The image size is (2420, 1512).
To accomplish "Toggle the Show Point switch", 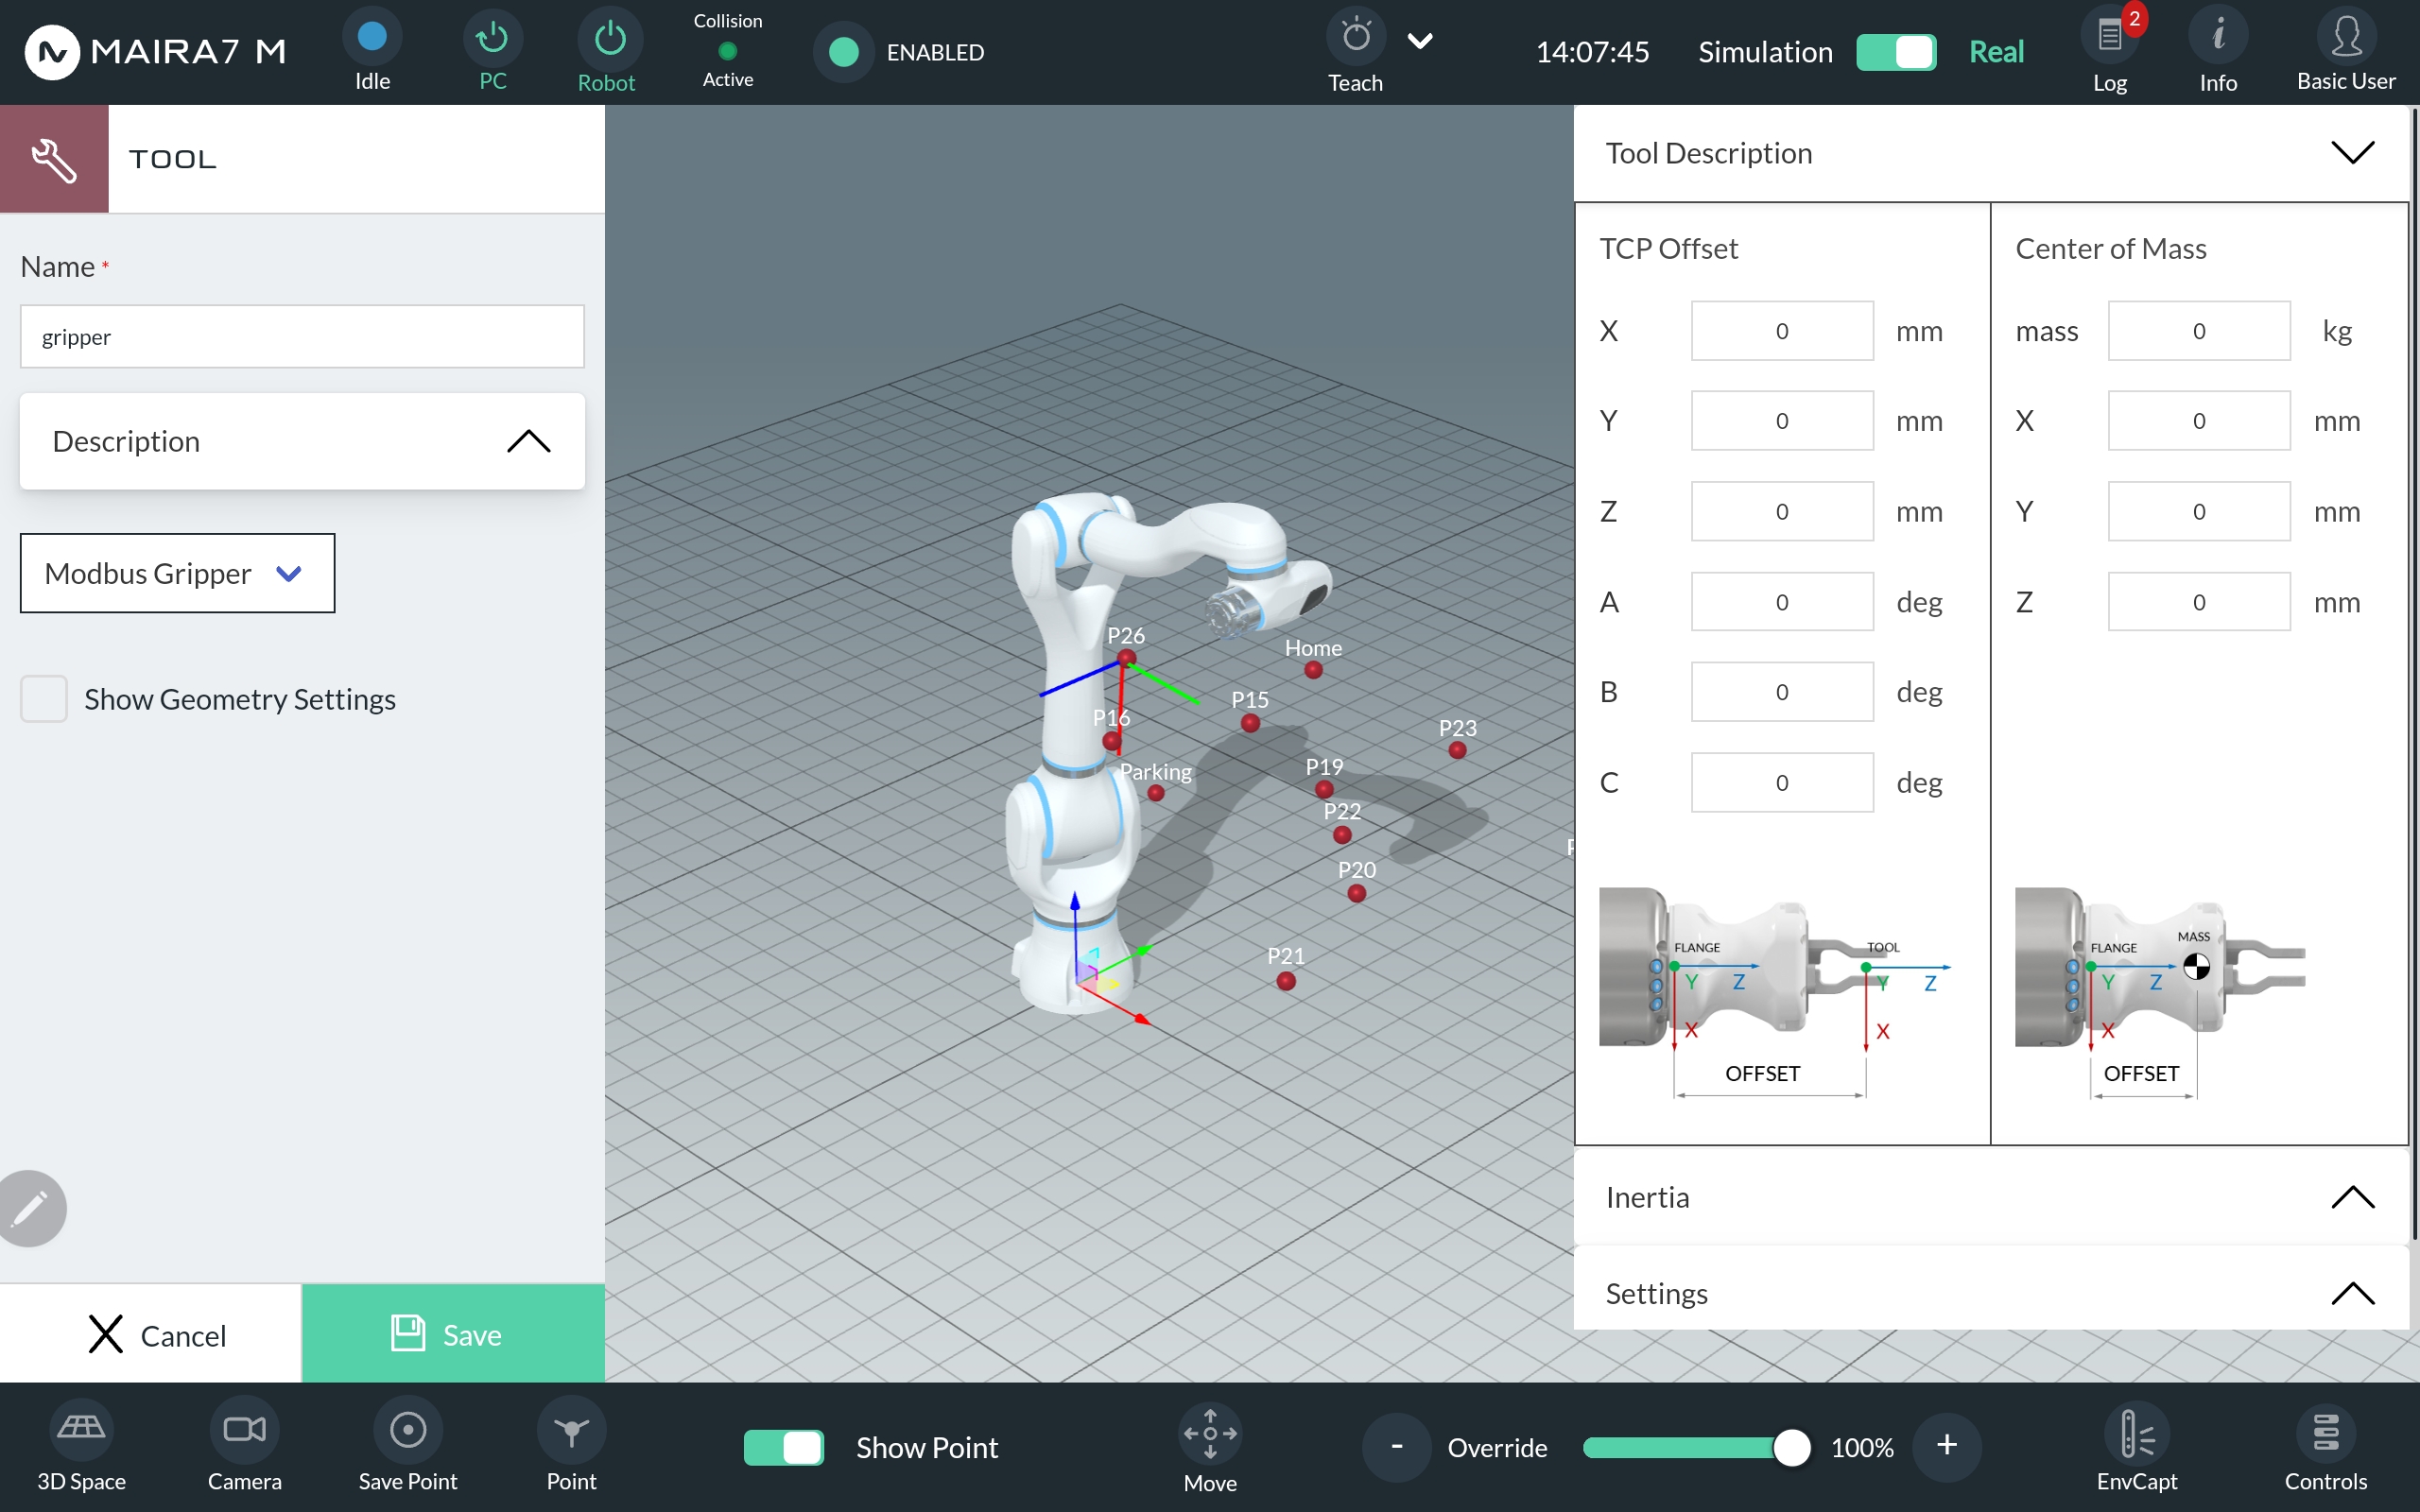I will pos(784,1447).
